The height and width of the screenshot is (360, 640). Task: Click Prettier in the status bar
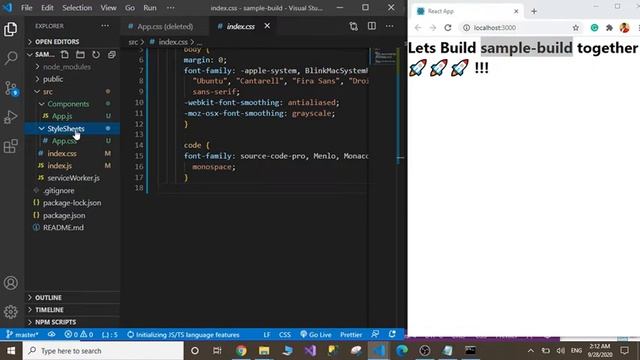(x=351, y=335)
